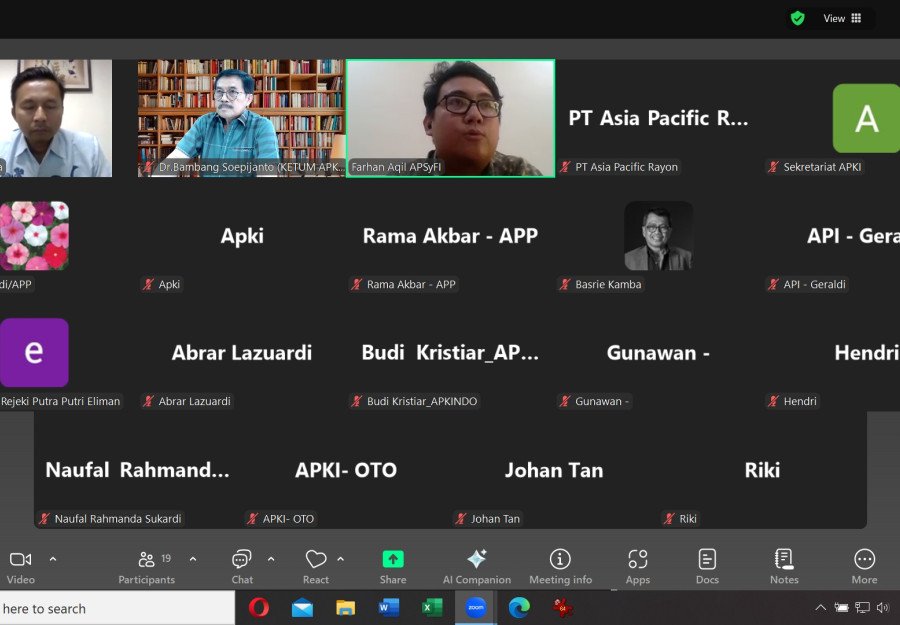Click the Windows search box
This screenshot has height=625, width=900.
(x=117, y=608)
